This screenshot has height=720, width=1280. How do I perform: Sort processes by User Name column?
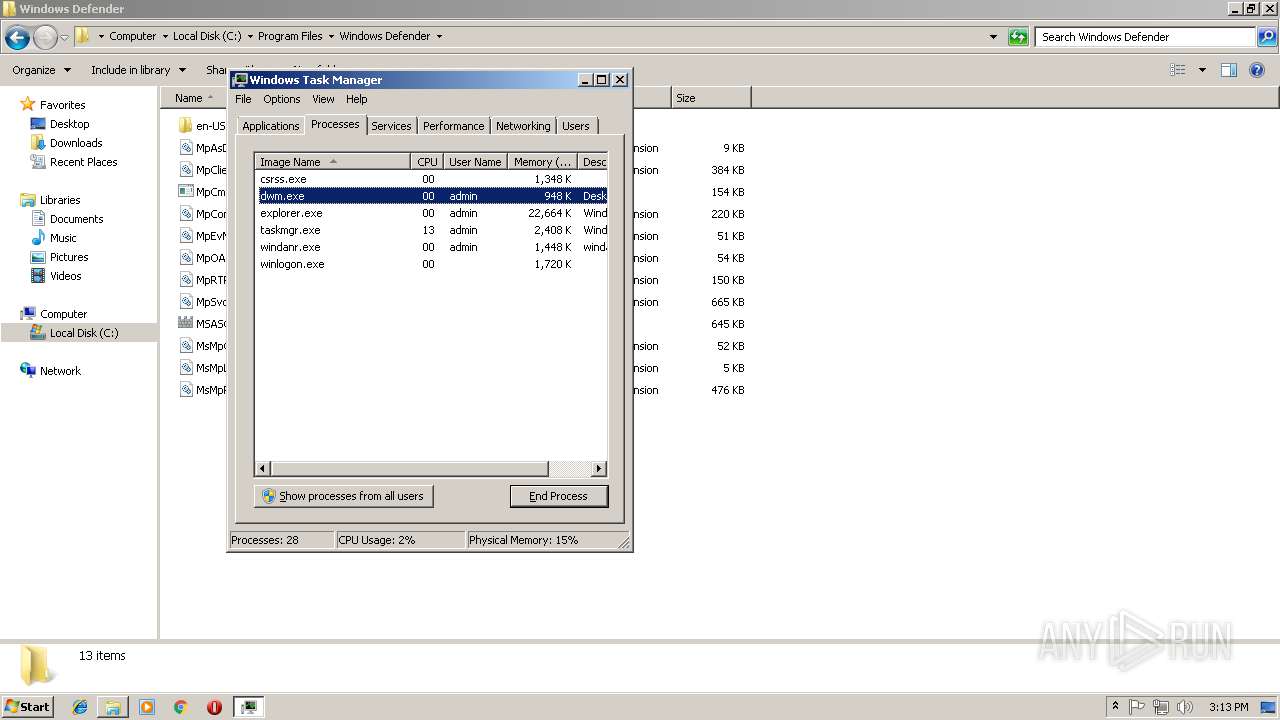click(475, 162)
